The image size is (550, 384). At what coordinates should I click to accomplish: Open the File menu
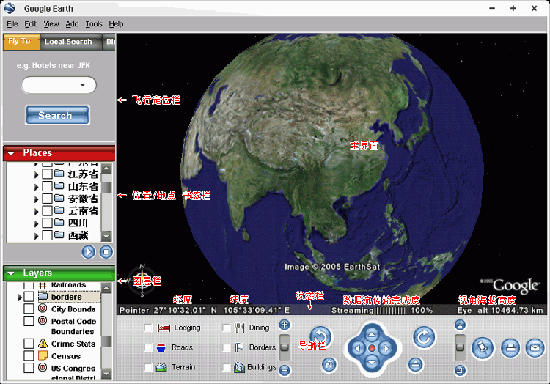tap(12, 24)
